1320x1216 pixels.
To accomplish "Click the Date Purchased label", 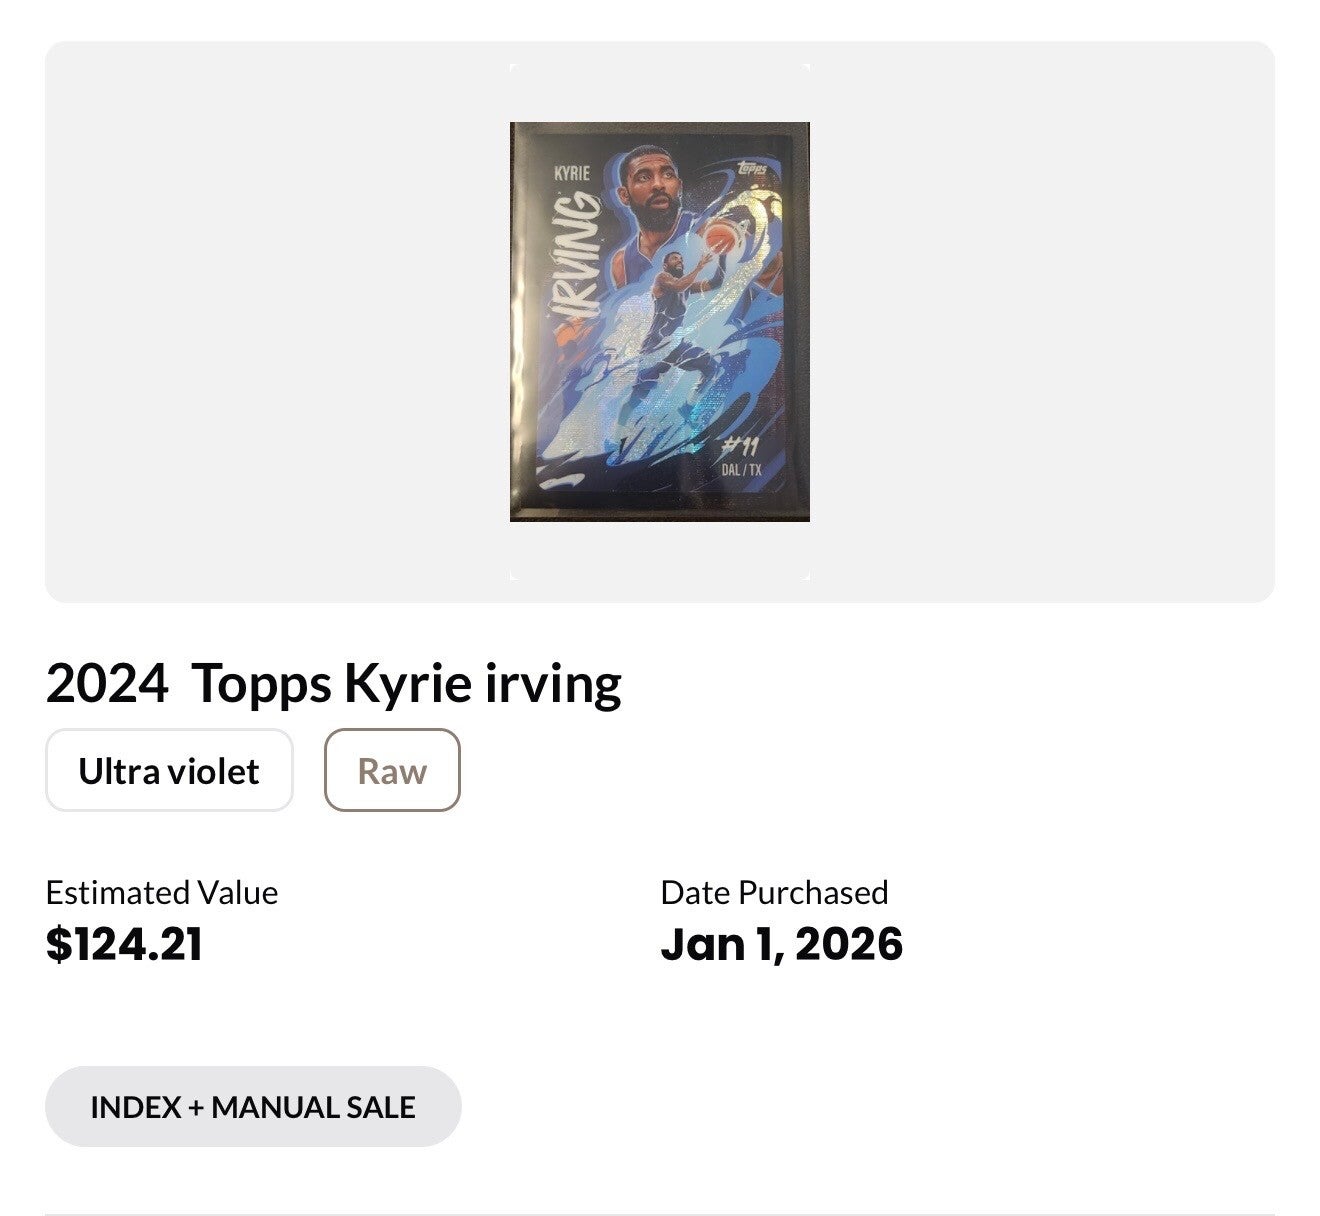I will 774,892.
